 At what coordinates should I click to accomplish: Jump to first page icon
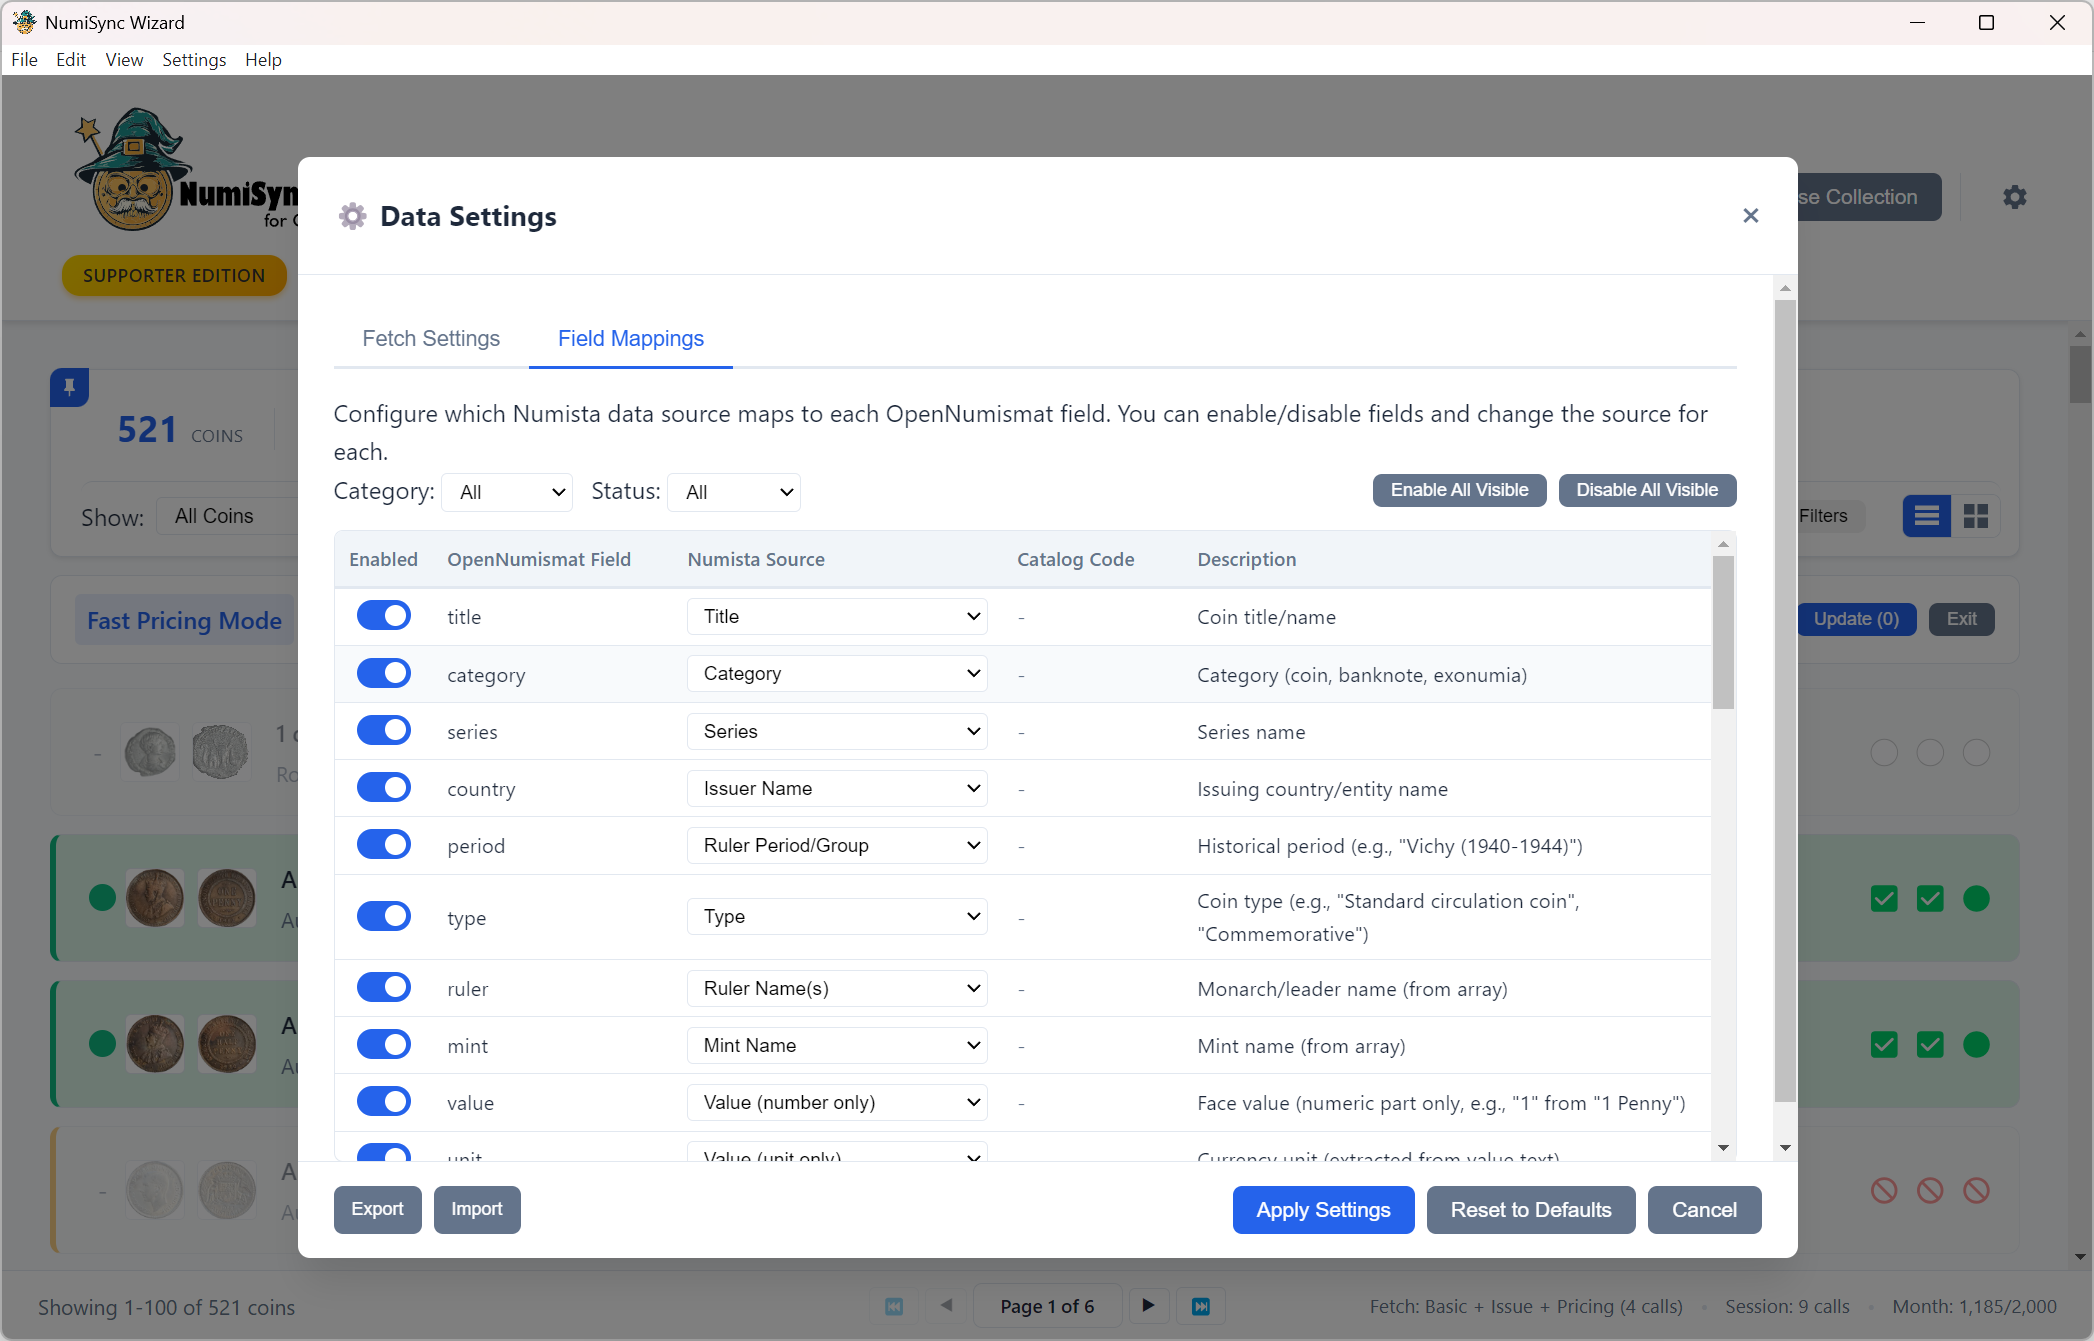(x=894, y=1306)
